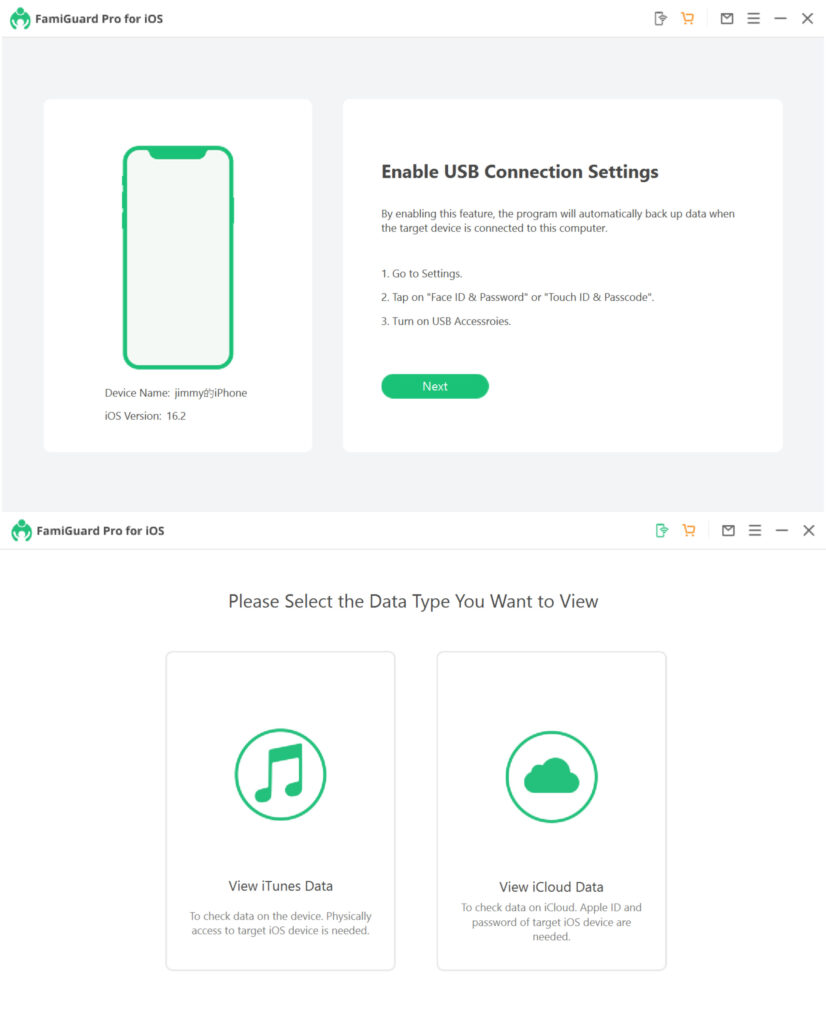This screenshot has height=1024, width=826.
Task: Click FamiGuard logo in lower window
Action: point(22,530)
